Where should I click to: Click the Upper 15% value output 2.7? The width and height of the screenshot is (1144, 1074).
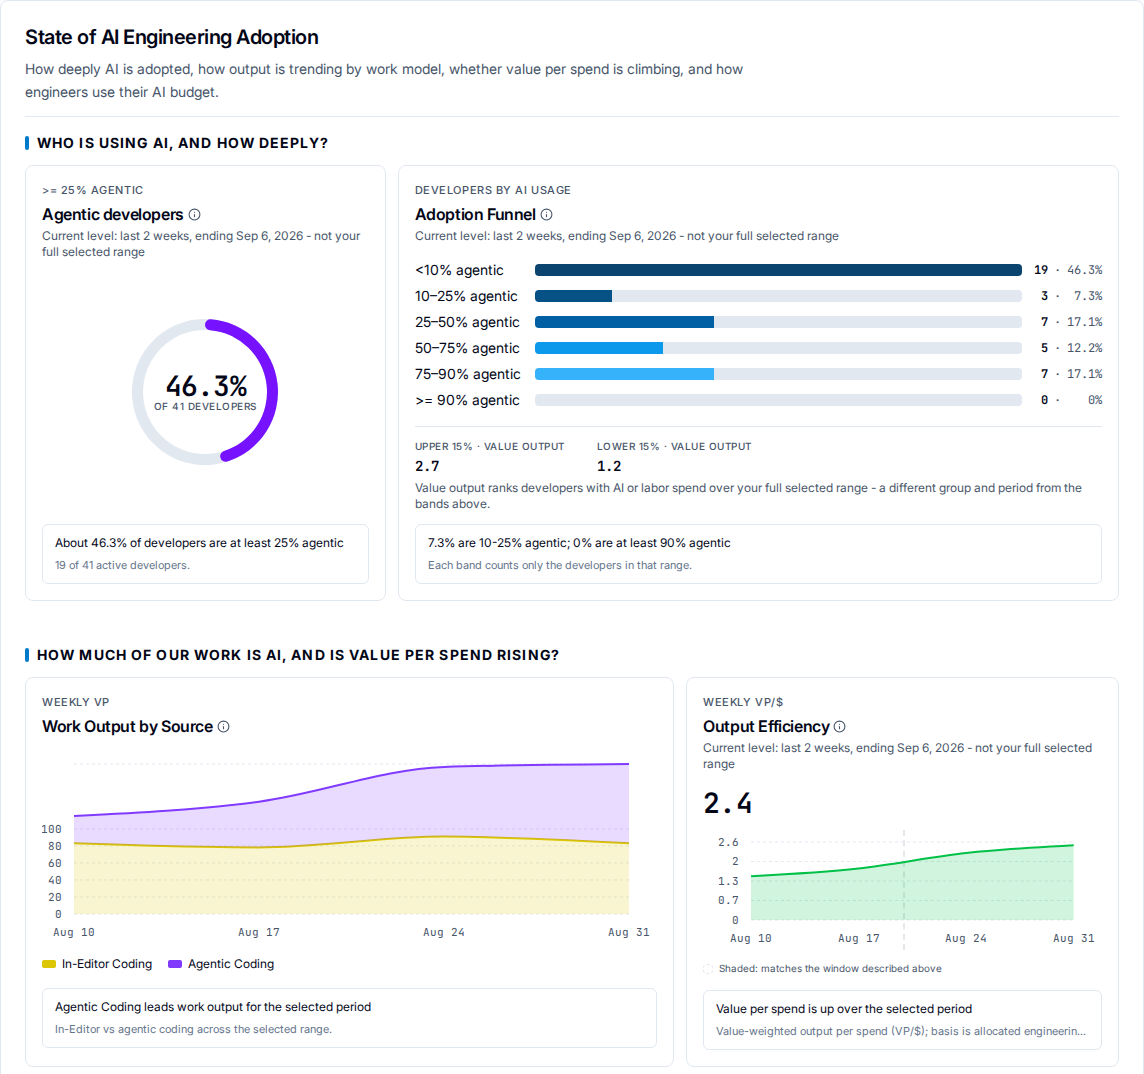click(x=428, y=466)
